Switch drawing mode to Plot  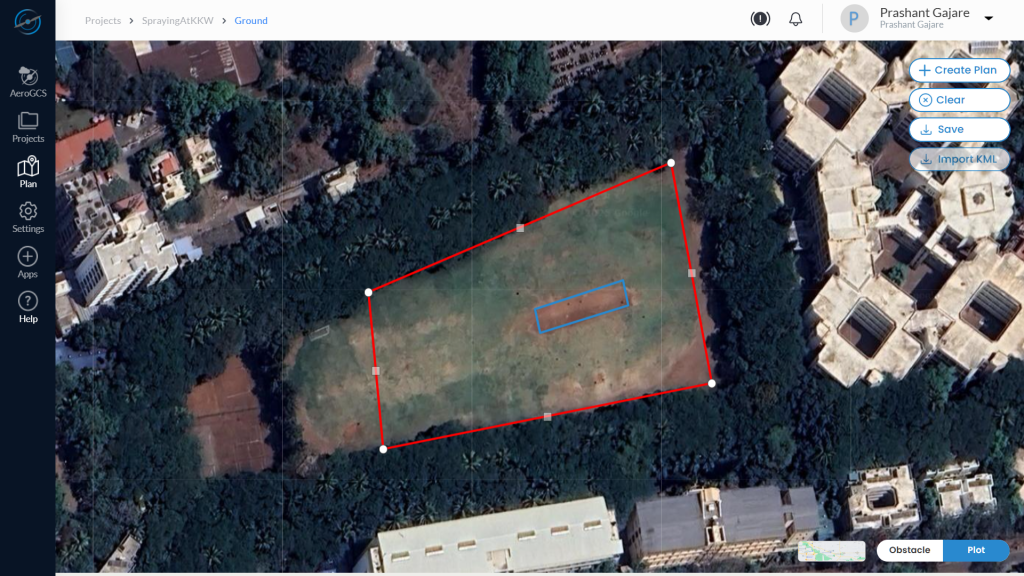976,550
